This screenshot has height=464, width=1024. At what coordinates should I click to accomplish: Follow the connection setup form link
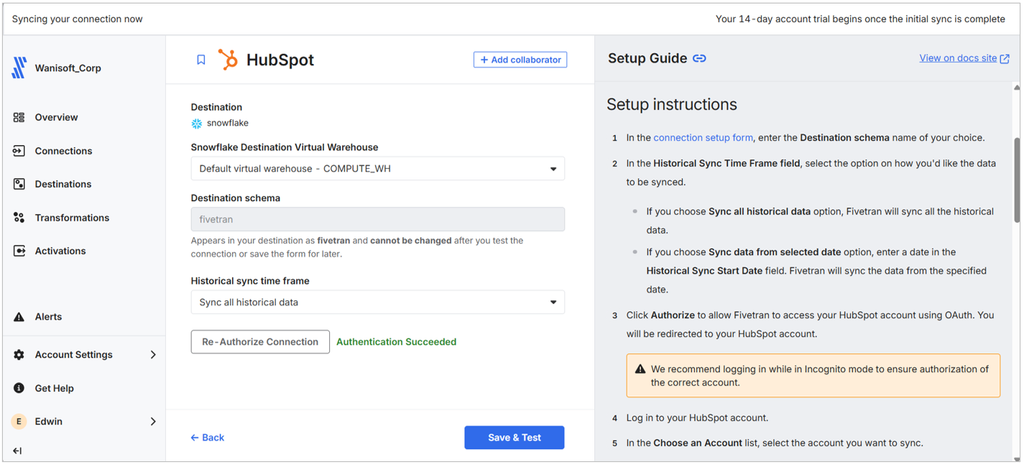pyautogui.click(x=703, y=138)
